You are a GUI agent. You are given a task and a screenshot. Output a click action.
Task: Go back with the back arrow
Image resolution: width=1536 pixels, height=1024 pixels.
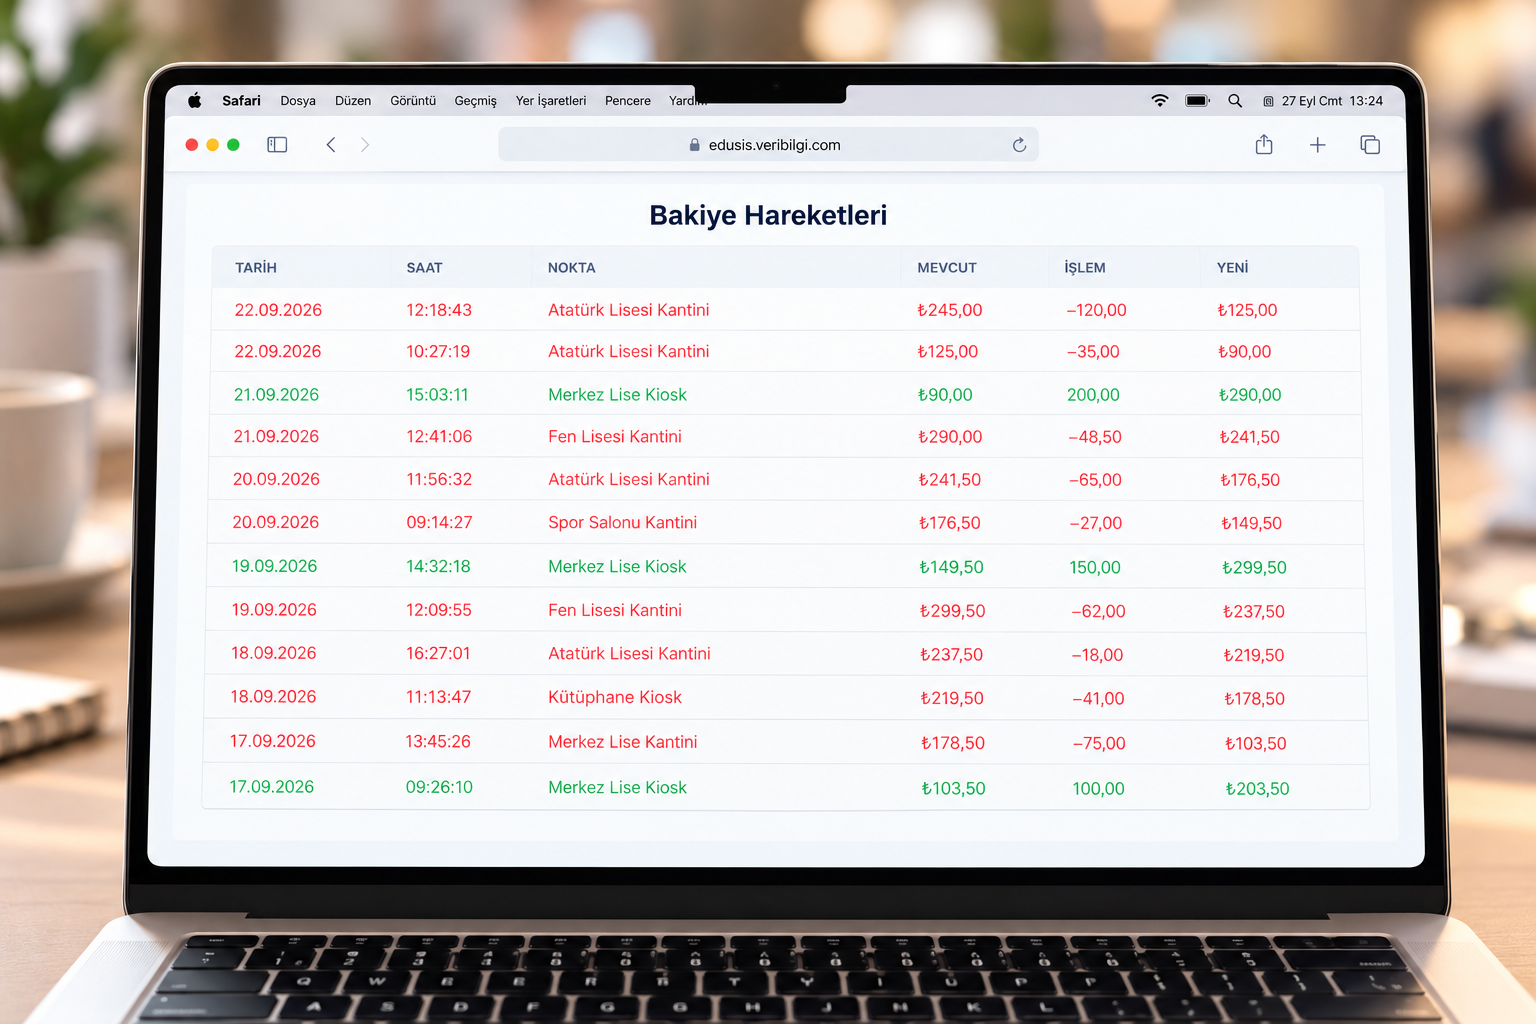coord(331,145)
